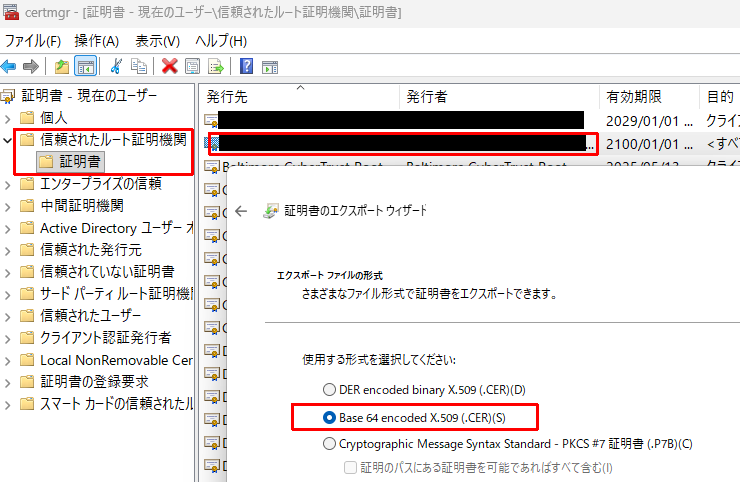The width and height of the screenshot is (740, 482).
Task: Toggle the Show/Hide Console Tree icon
Action: tap(86, 66)
